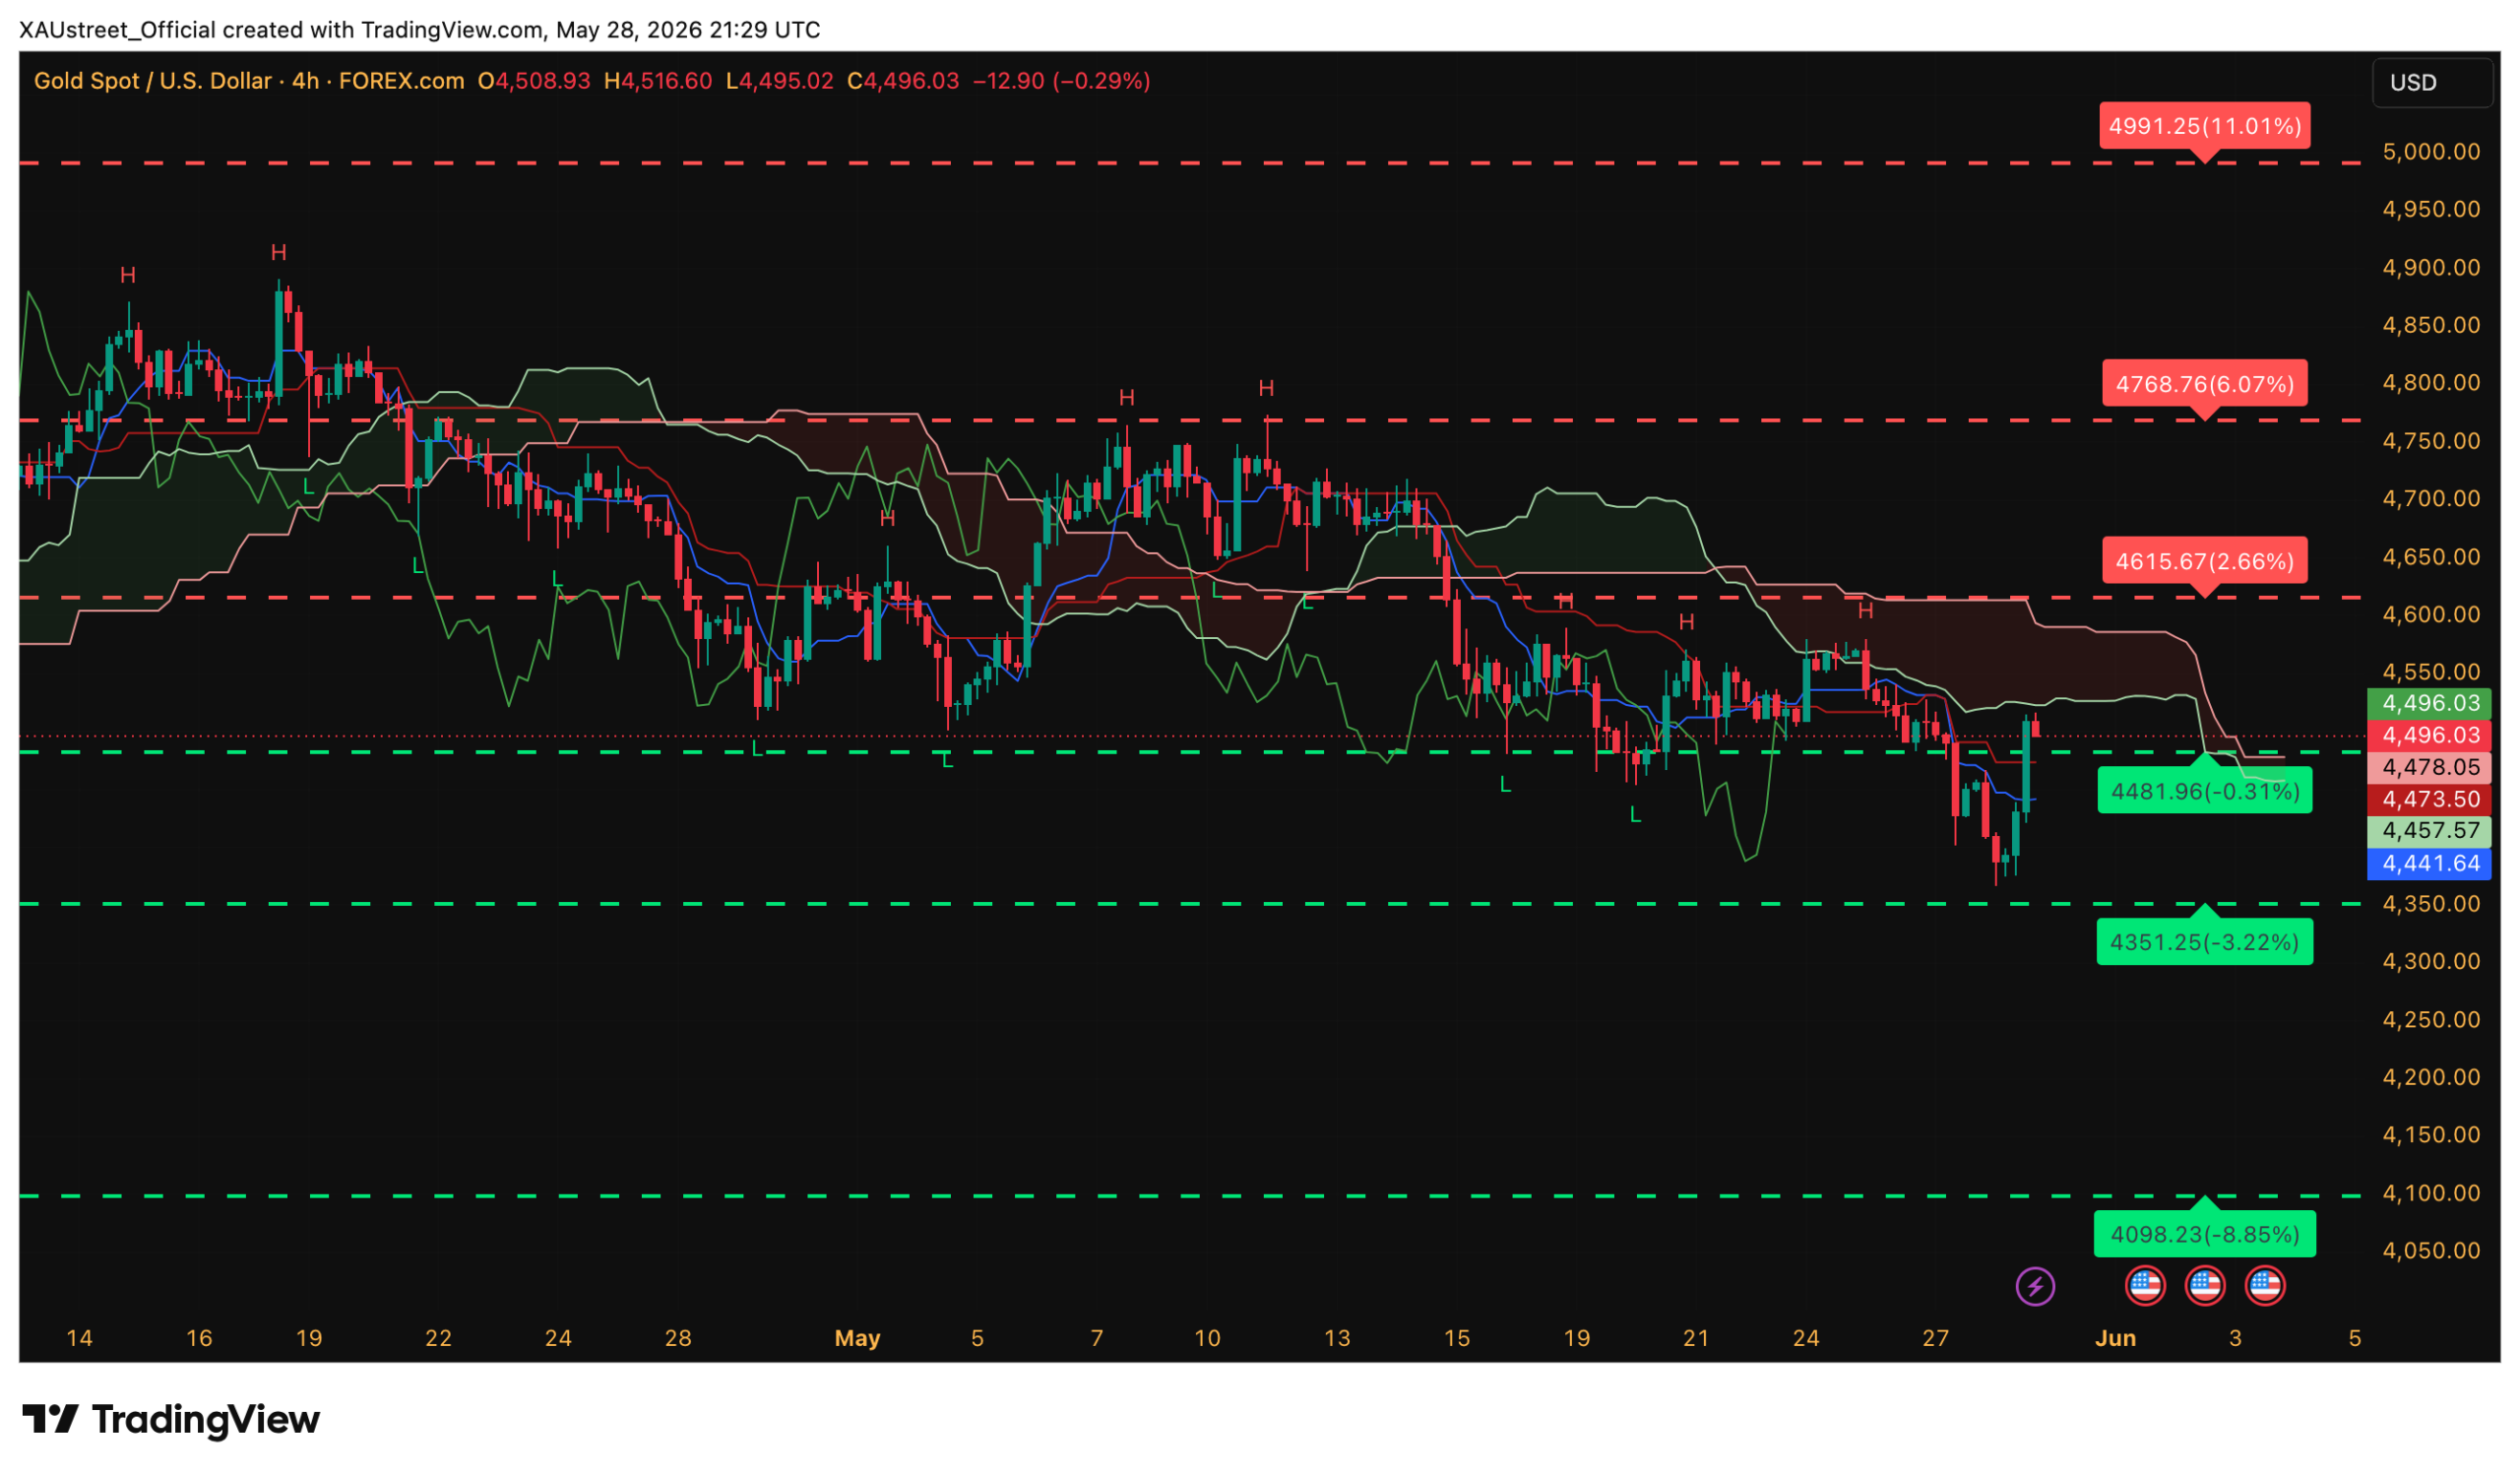Select the 4098.23(-8.85%) support label
This screenshot has width=2520, height=1476.
pyautogui.click(x=2205, y=1234)
